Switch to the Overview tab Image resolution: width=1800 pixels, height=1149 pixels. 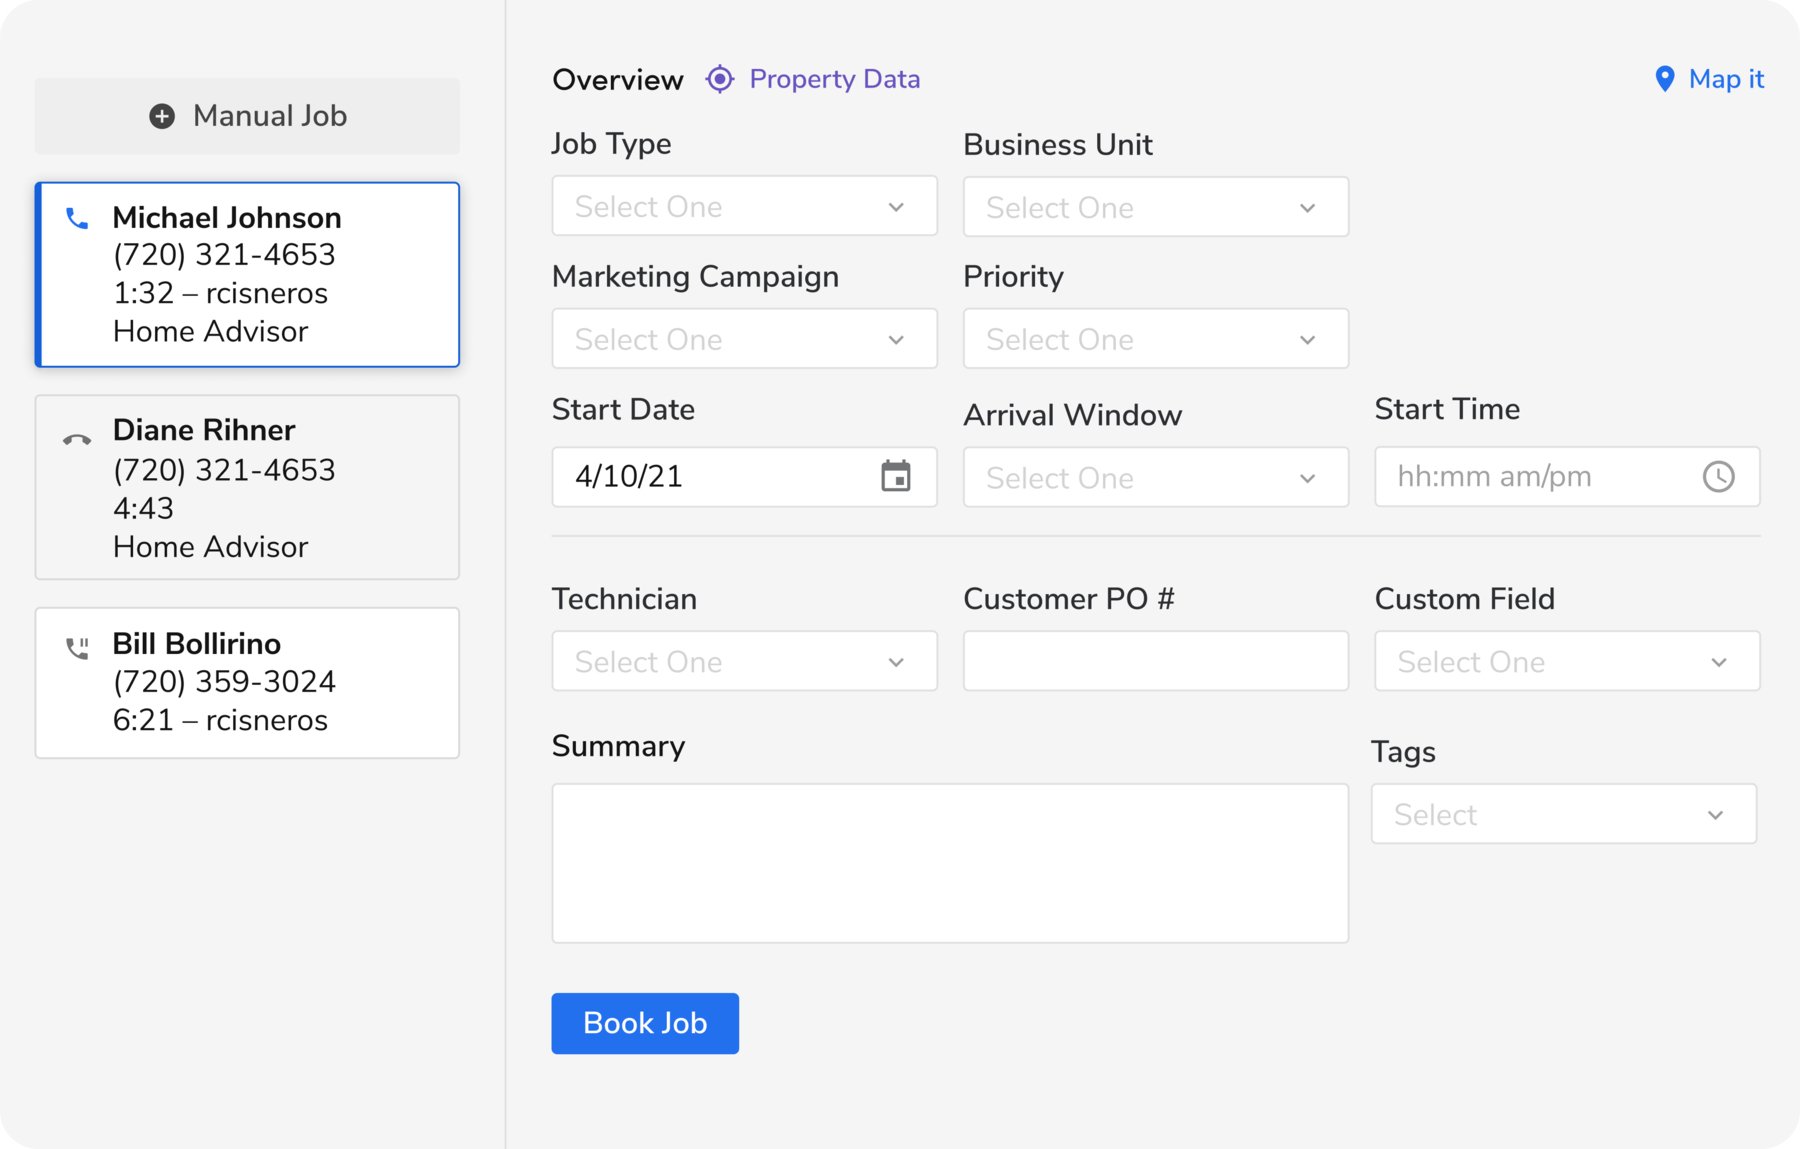click(617, 79)
